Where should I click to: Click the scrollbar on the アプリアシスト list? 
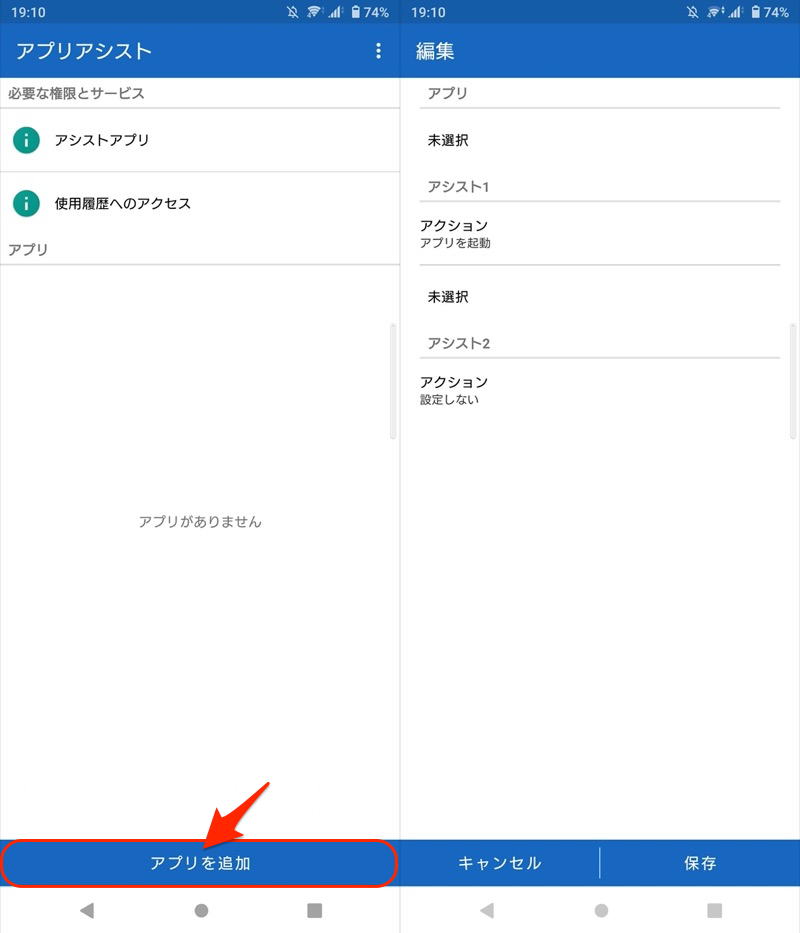[x=393, y=381]
